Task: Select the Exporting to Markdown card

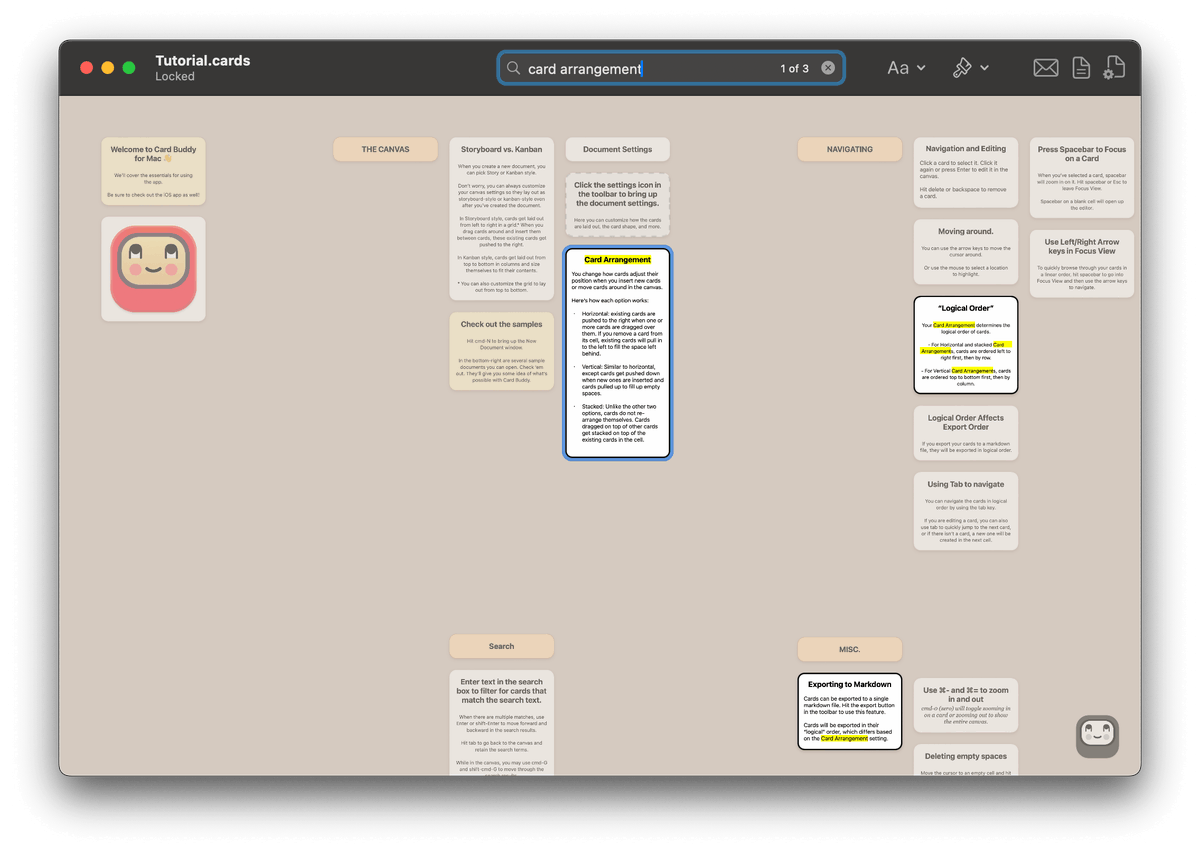Action: click(x=849, y=711)
